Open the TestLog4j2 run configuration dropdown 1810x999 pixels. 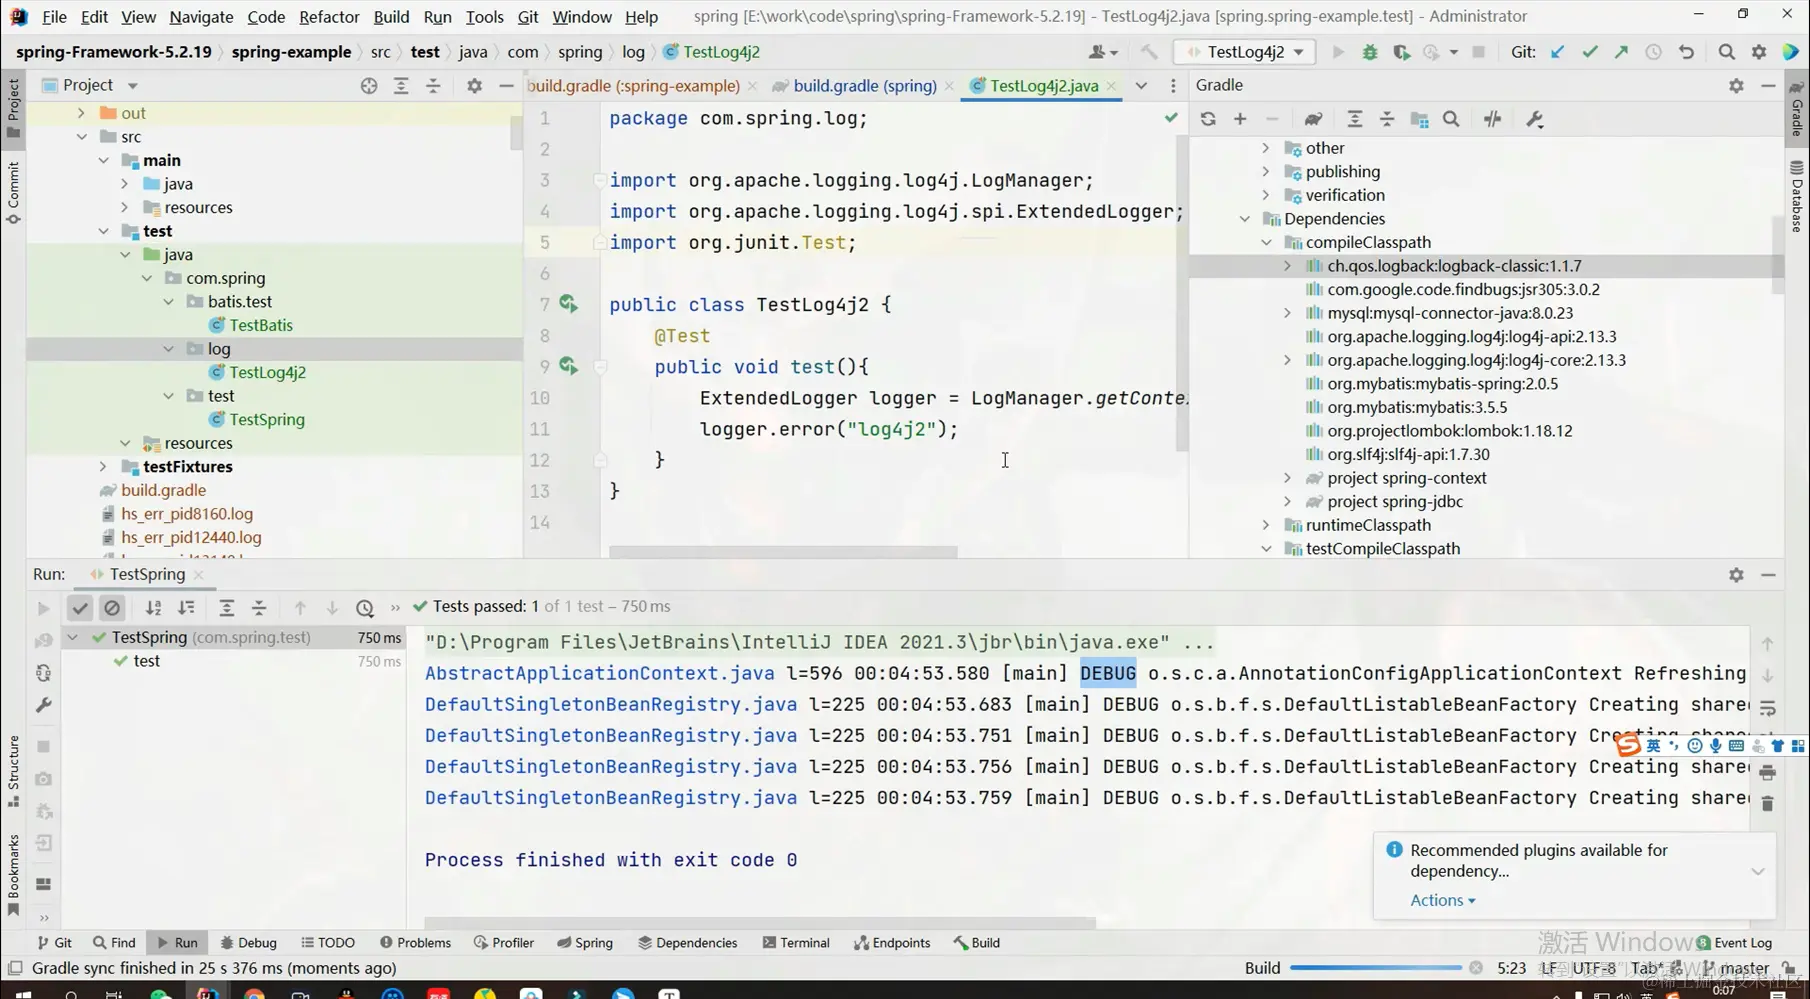(1246, 52)
